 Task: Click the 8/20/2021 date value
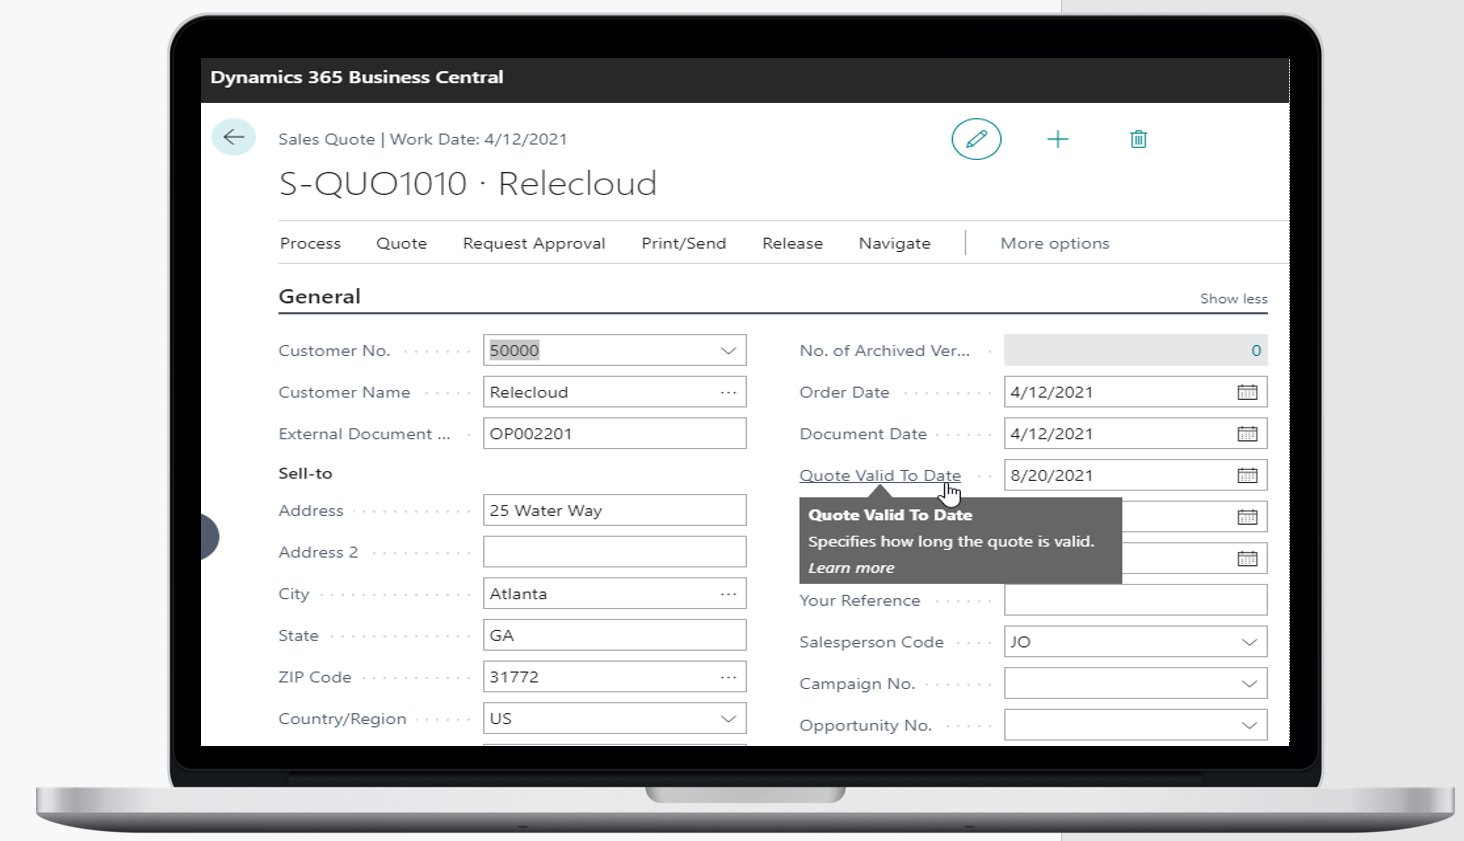coord(1052,476)
